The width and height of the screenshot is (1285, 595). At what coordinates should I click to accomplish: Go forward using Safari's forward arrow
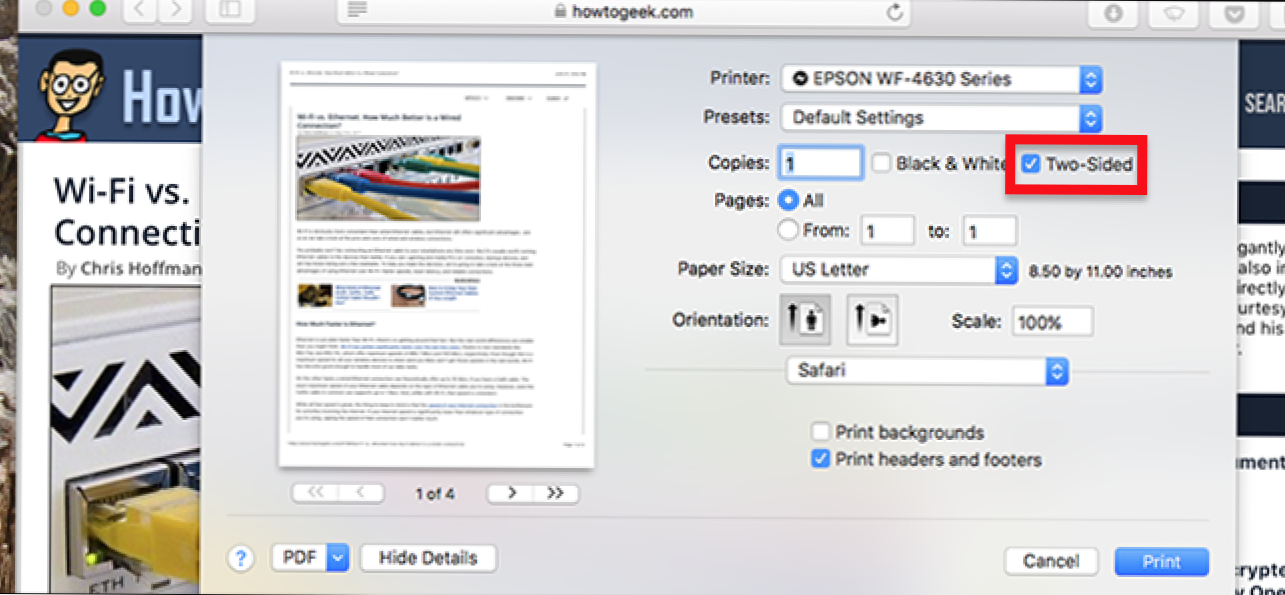coord(175,11)
